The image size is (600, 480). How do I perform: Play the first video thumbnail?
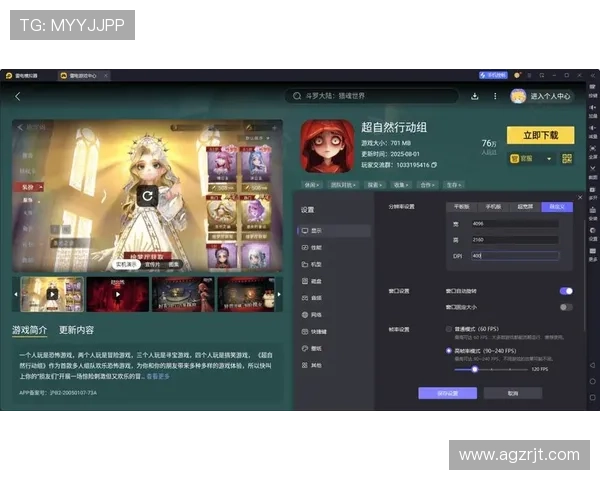(x=52, y=294)
